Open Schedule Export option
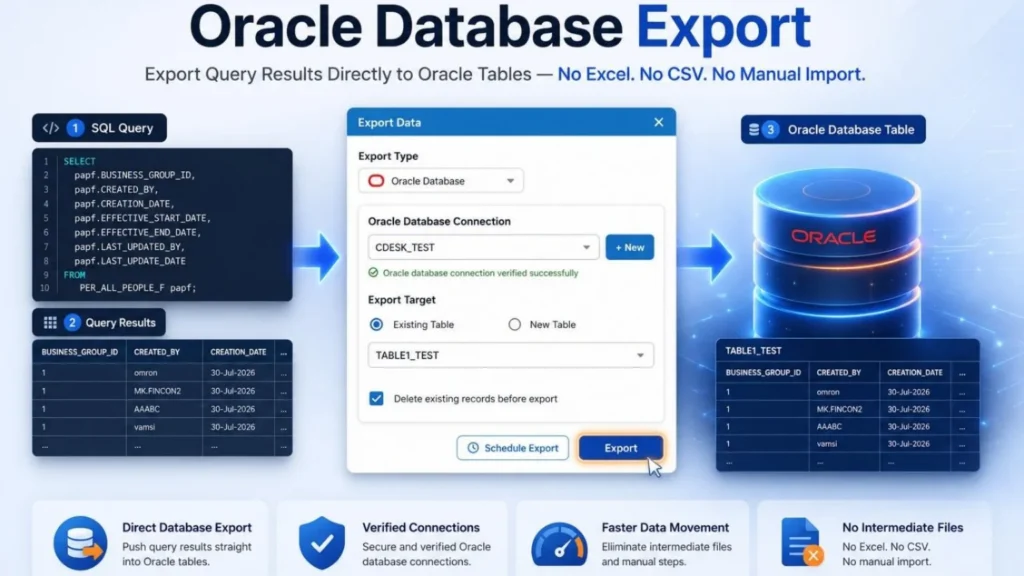This screenshot has height=576, width=1024. [513, 448]
